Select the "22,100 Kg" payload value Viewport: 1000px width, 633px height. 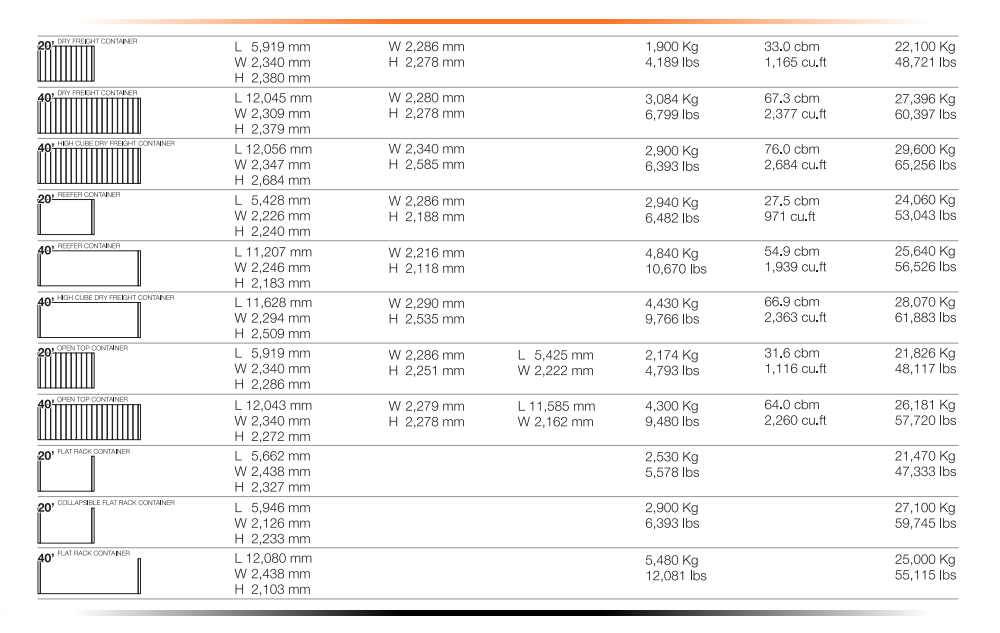click(x=925, y=47)
